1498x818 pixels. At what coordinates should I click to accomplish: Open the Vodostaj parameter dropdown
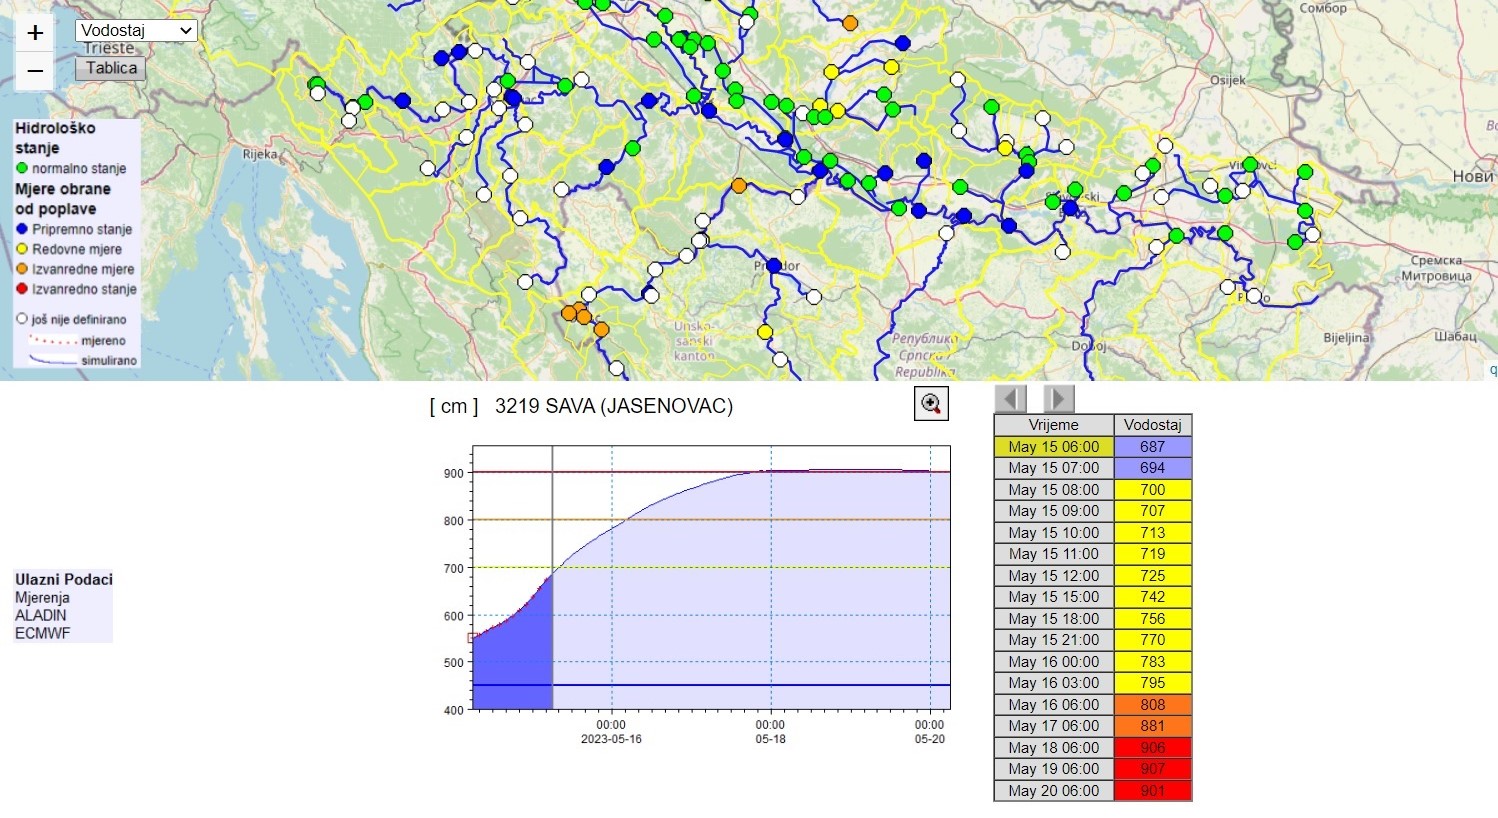tap(136, 31)
